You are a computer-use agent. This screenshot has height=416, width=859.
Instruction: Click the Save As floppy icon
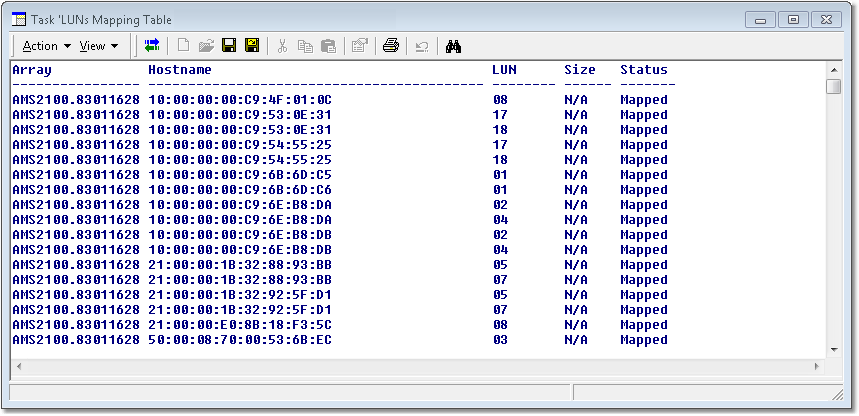point(252,45)
